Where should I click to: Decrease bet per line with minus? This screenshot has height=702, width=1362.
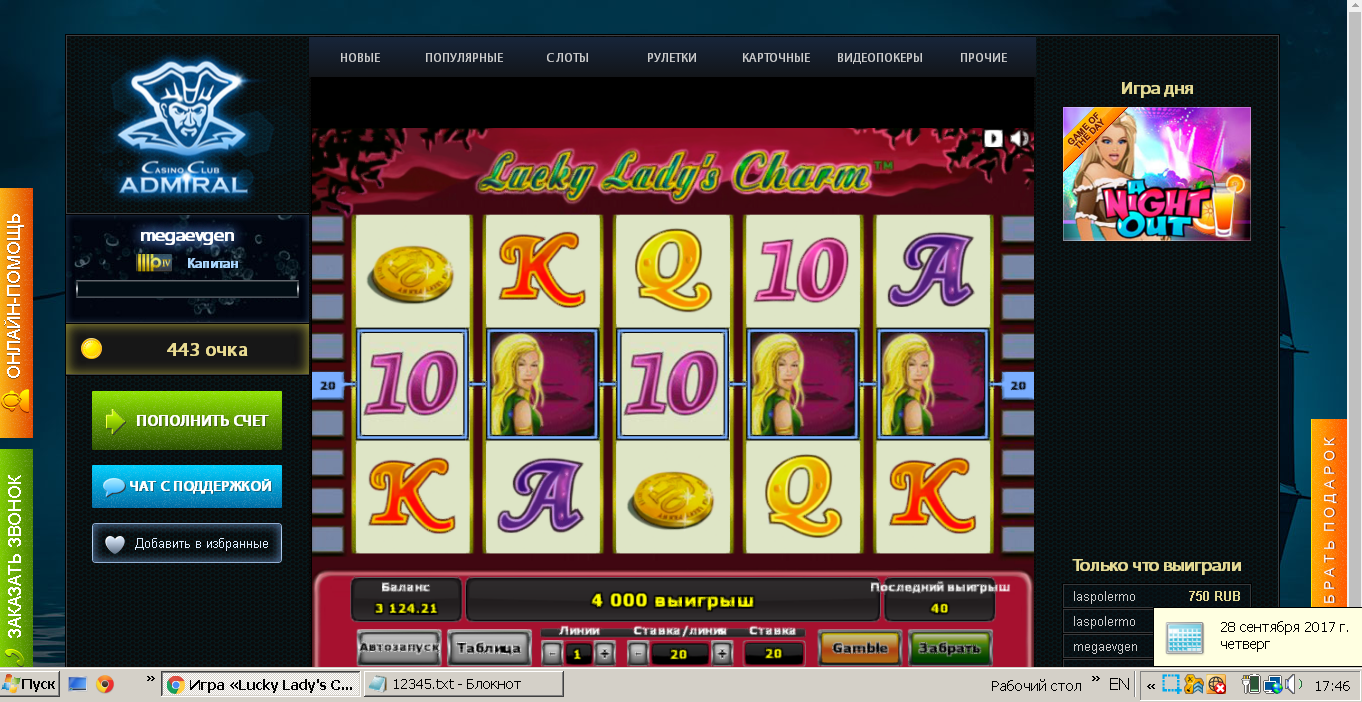637,654
